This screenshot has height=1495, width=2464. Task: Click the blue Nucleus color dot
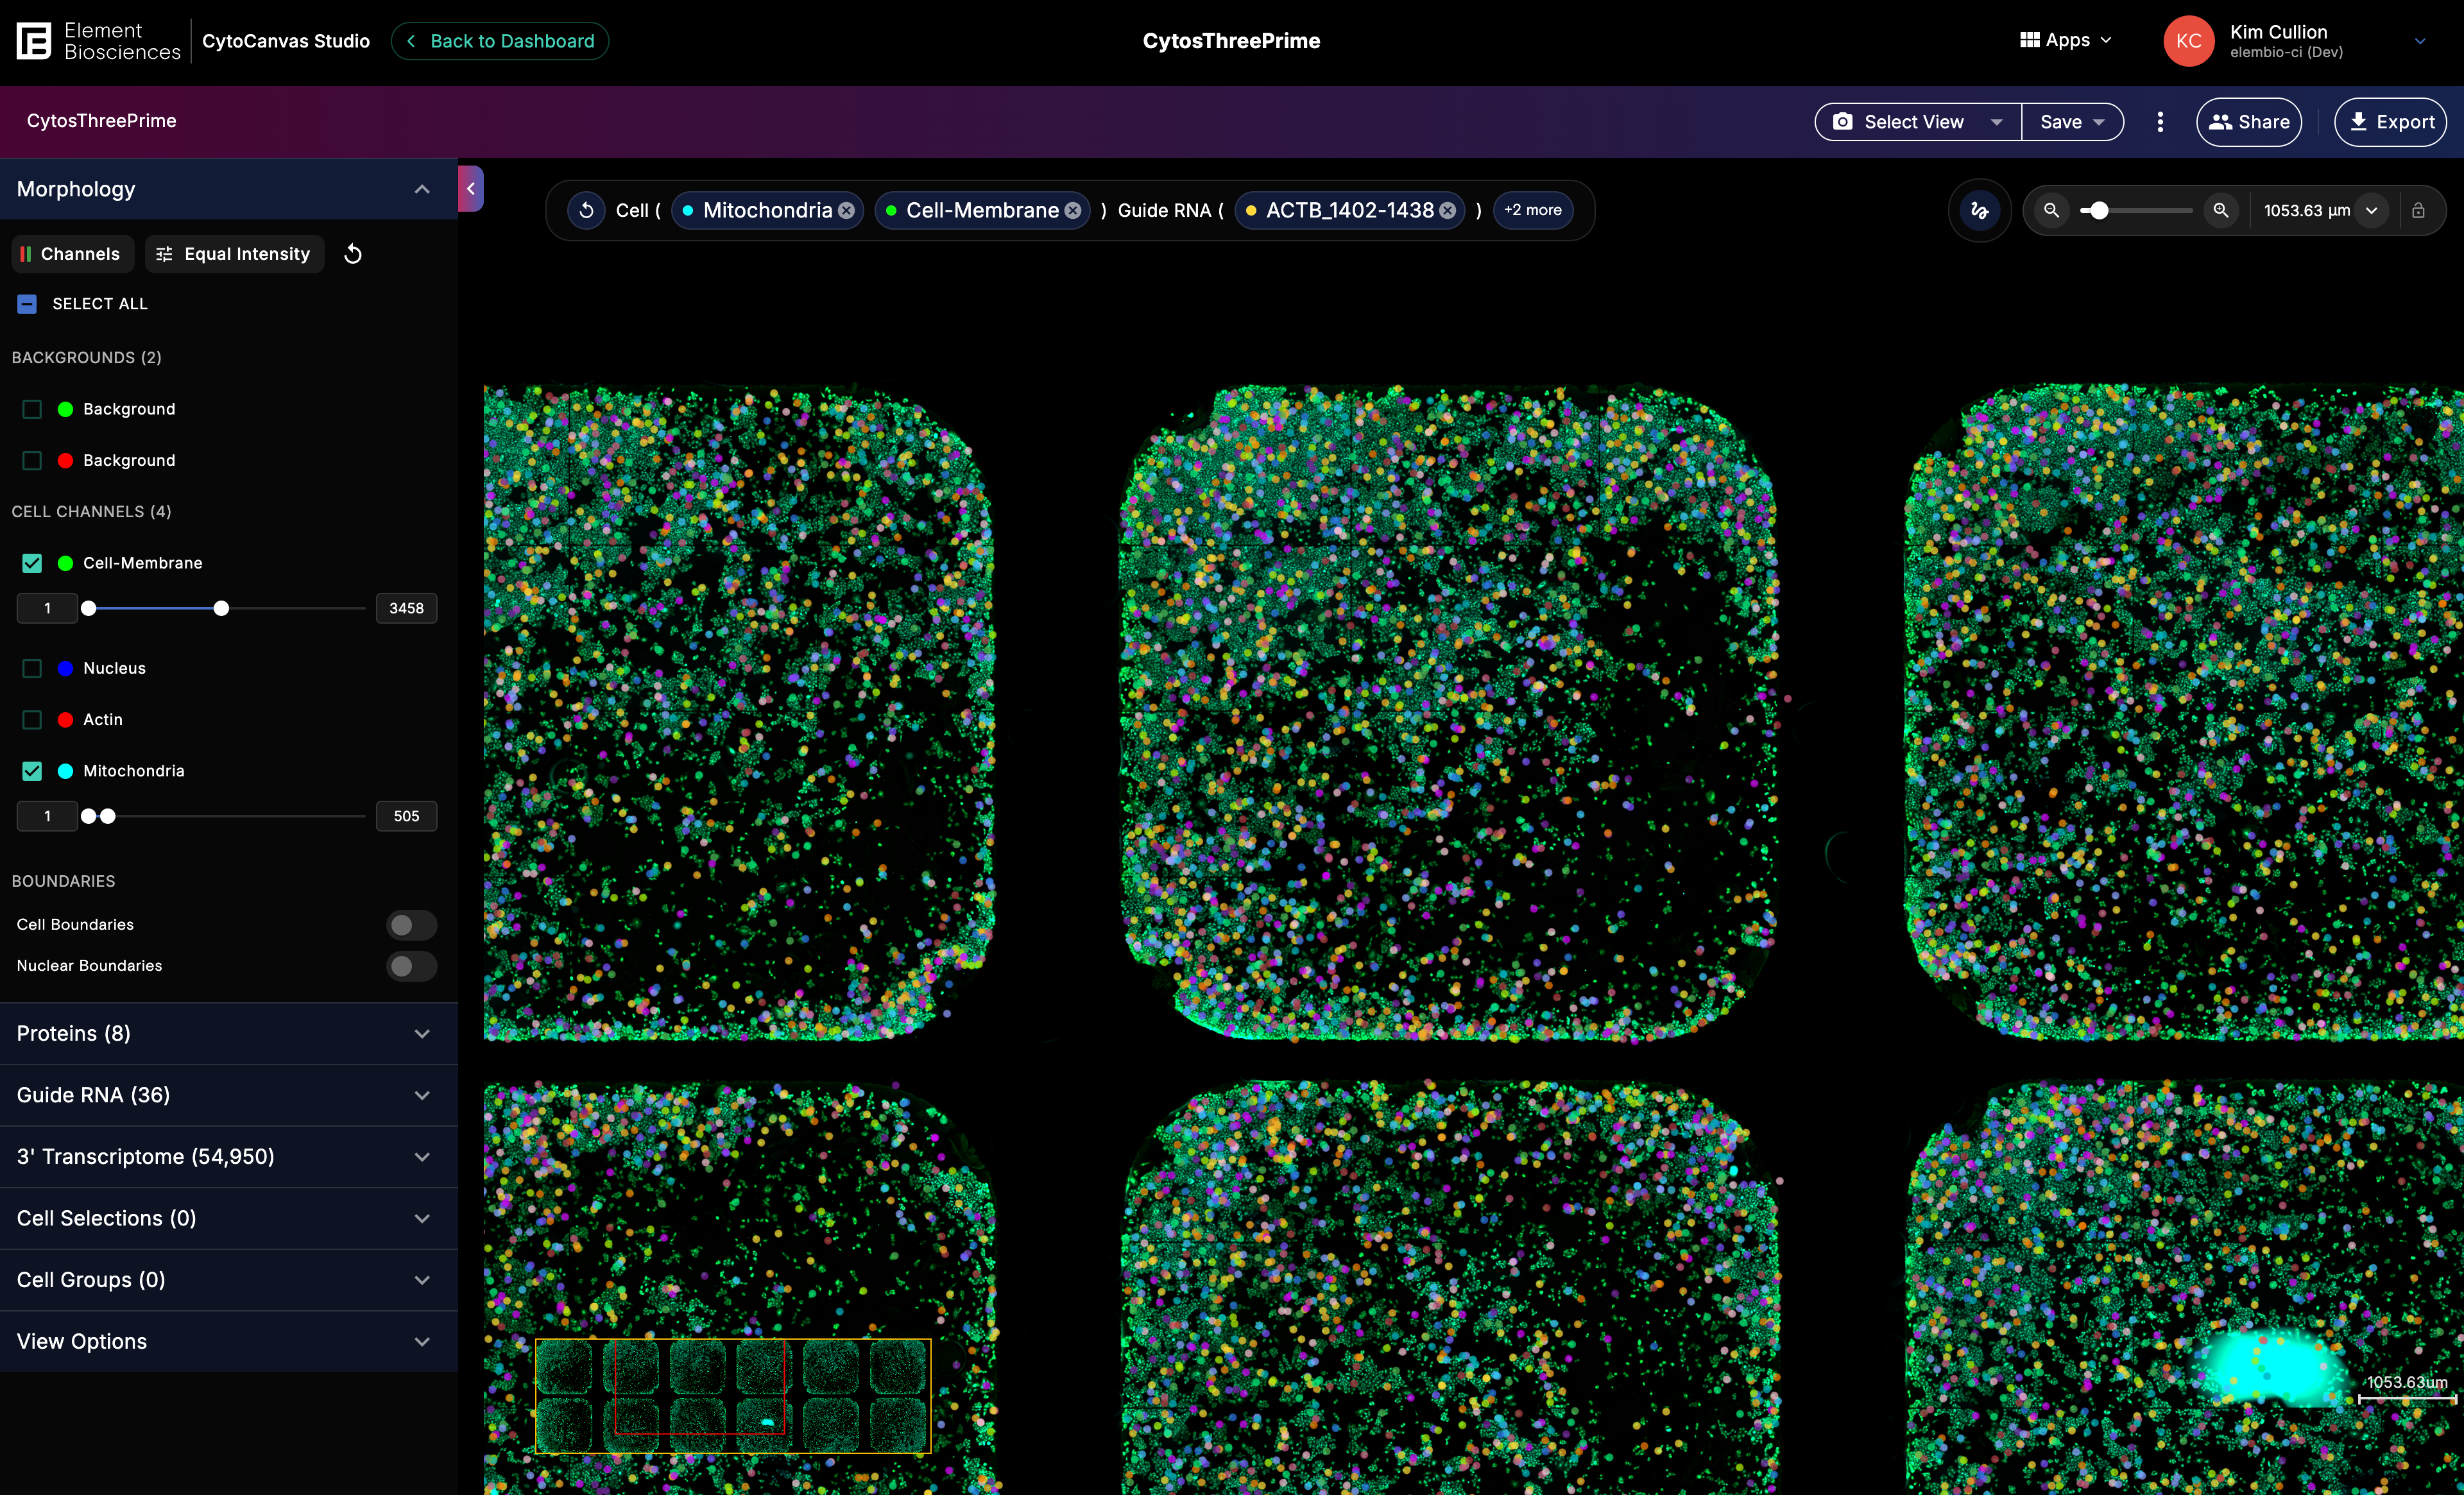[x=66, y=668]
